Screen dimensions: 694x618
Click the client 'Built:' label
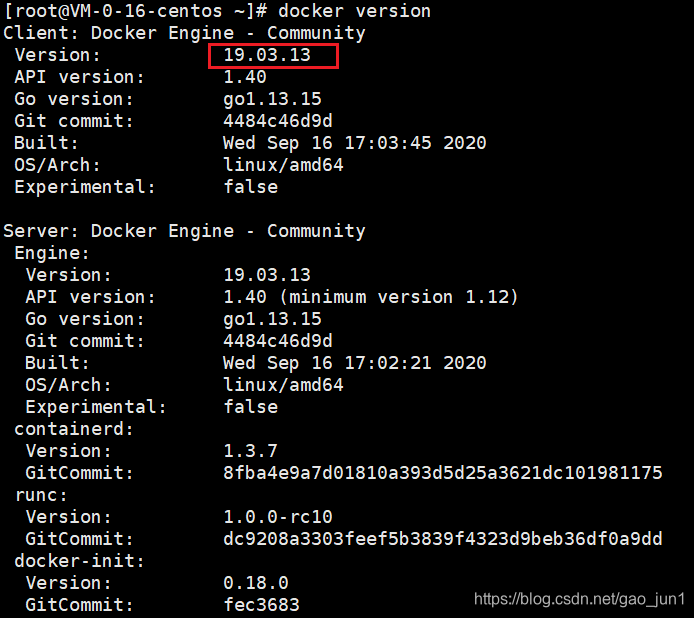point(46,143)
